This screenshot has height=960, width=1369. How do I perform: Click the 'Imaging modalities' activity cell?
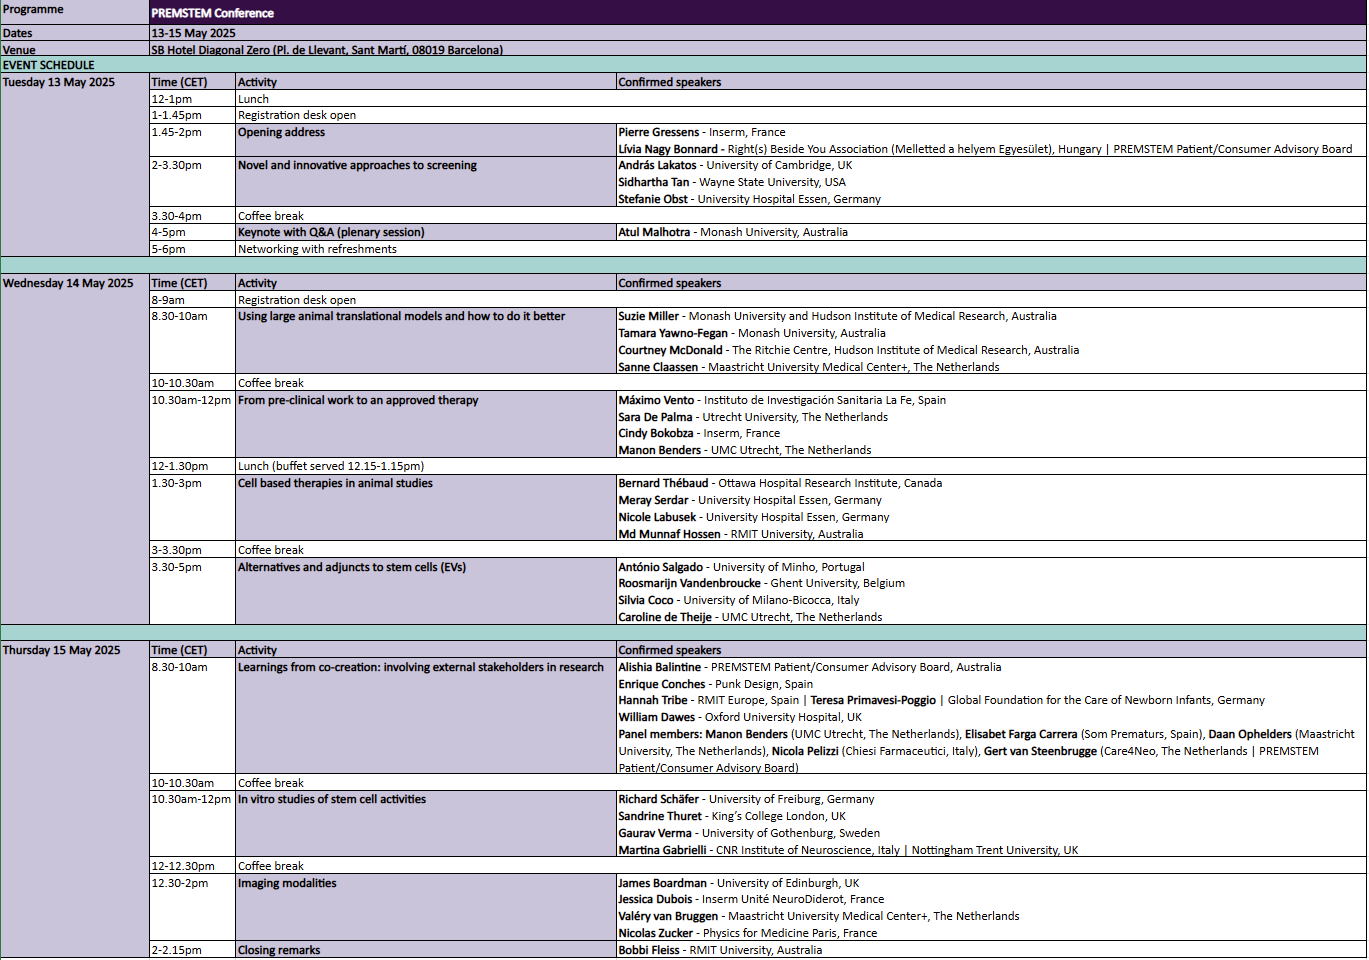click(425, 908)
